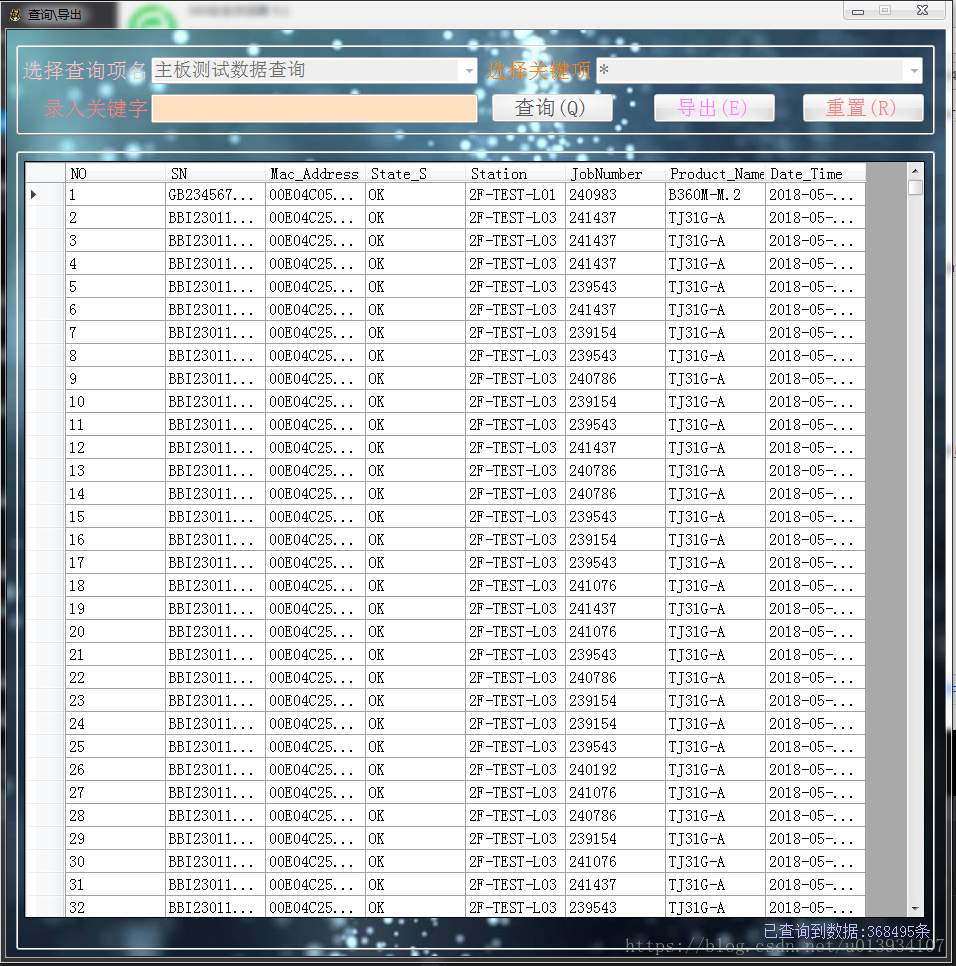Click the 导出(E) export button

[714, 108]
